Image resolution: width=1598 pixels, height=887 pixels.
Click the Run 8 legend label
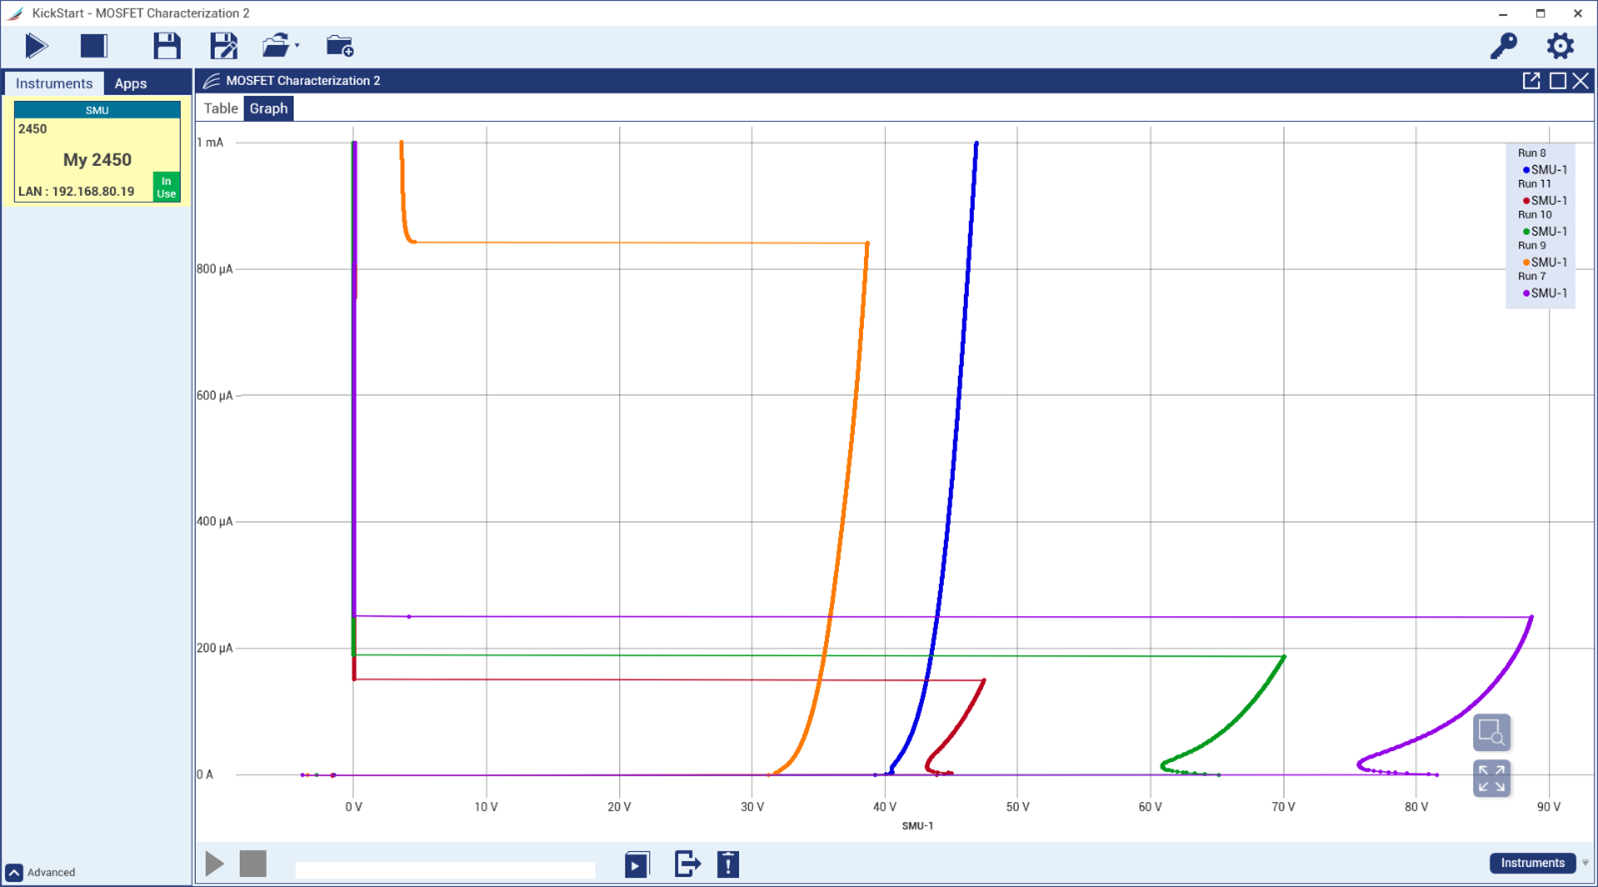coord(1532,153)
